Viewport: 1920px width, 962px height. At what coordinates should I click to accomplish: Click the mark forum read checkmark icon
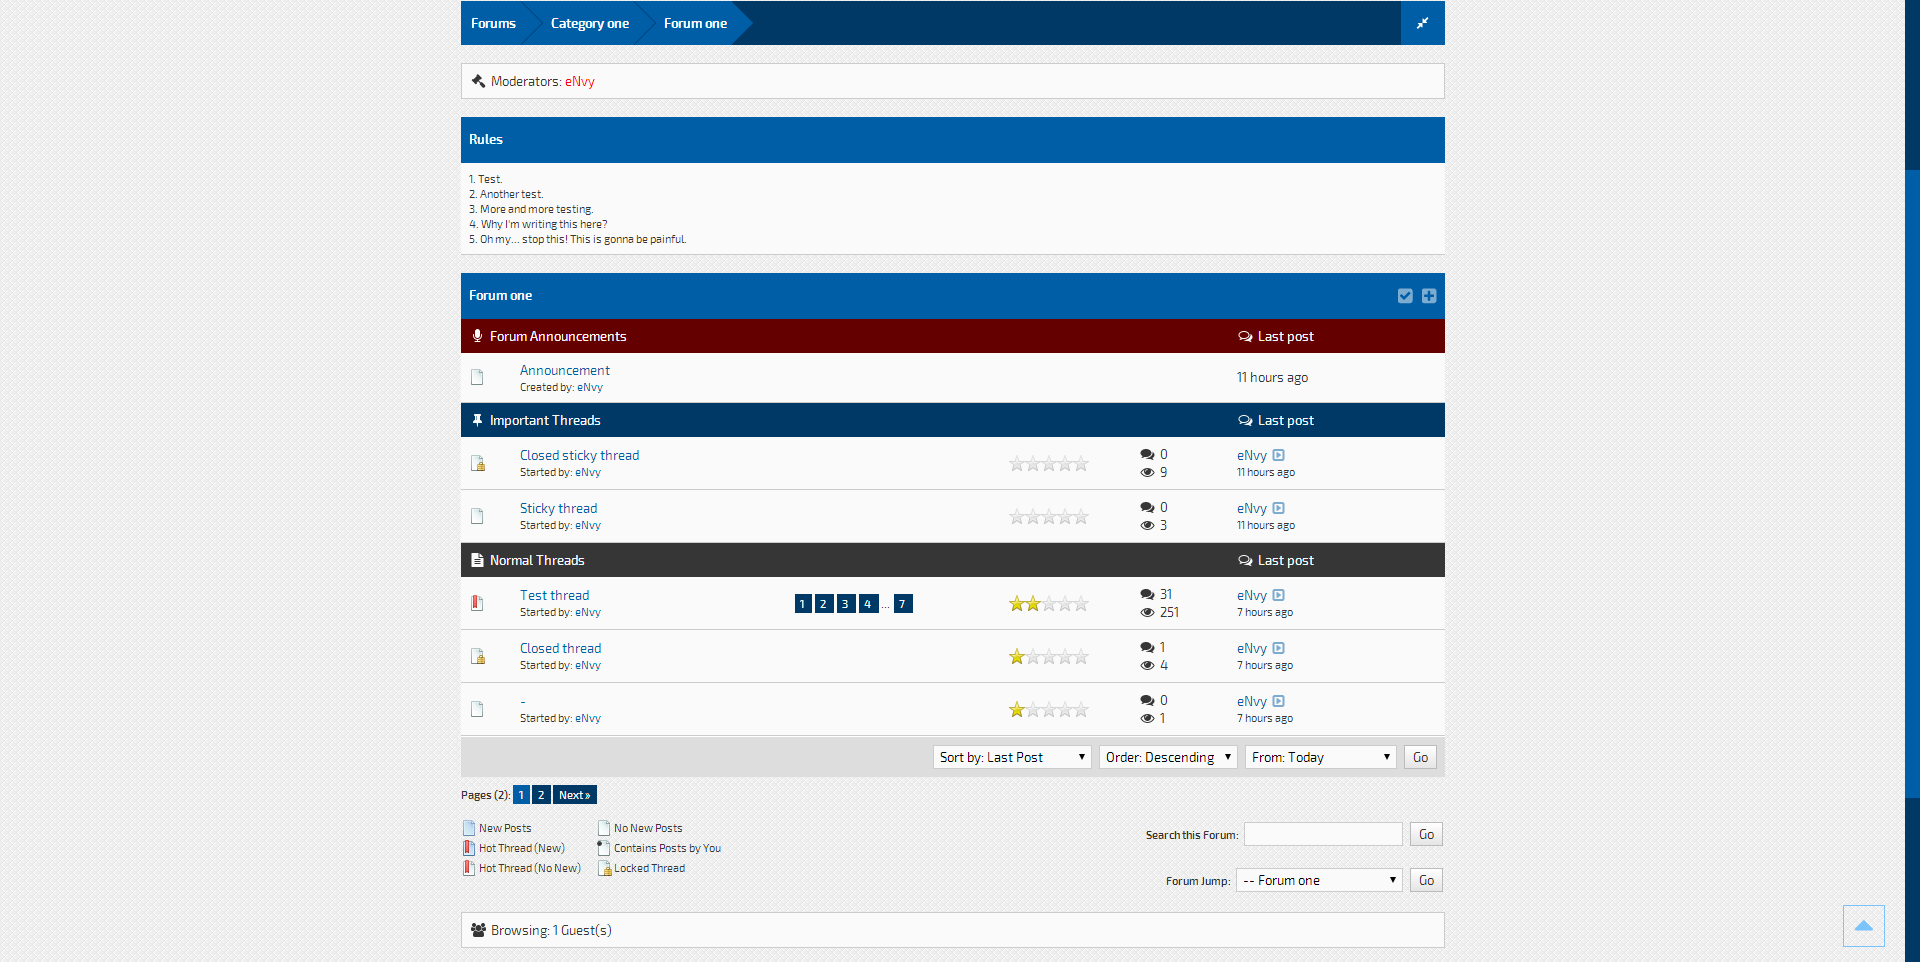(x=1405, y=296)
